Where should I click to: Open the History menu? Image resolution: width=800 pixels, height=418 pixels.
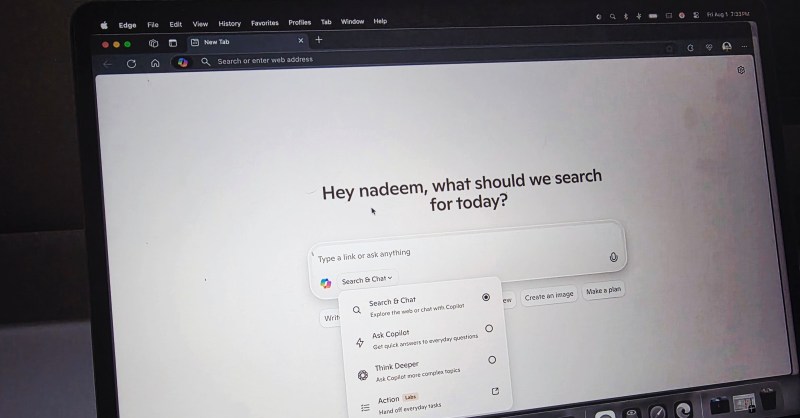[x=230, y=23]
